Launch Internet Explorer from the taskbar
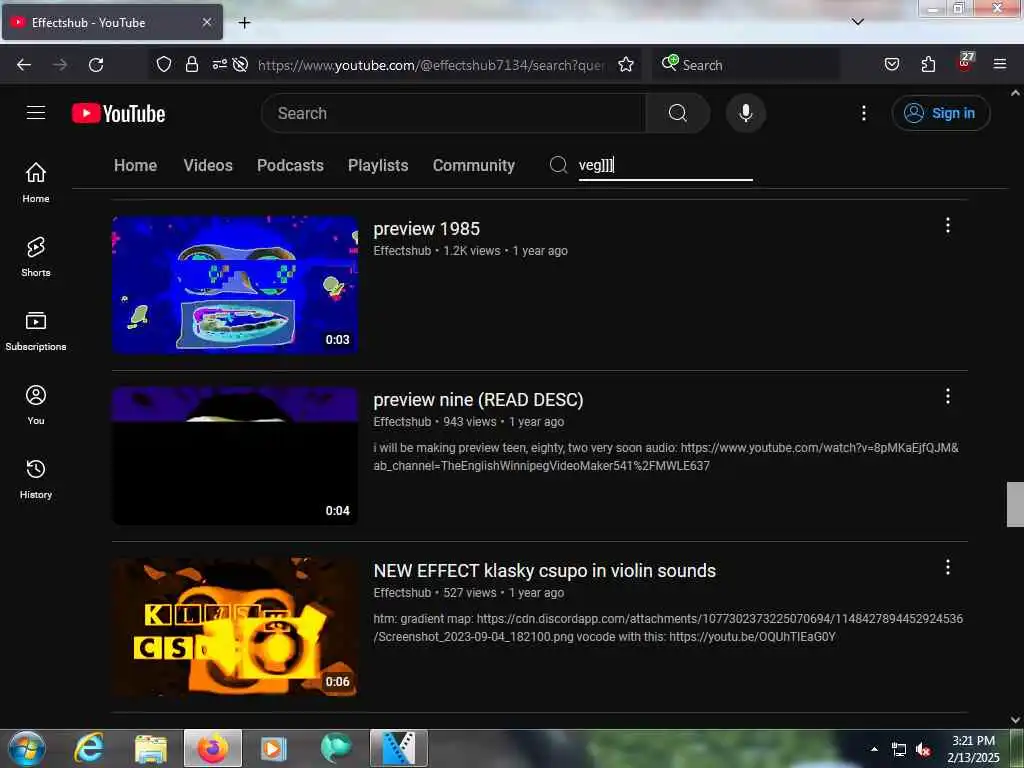The height and width of the screenshot is (768, 1024). 89,748
